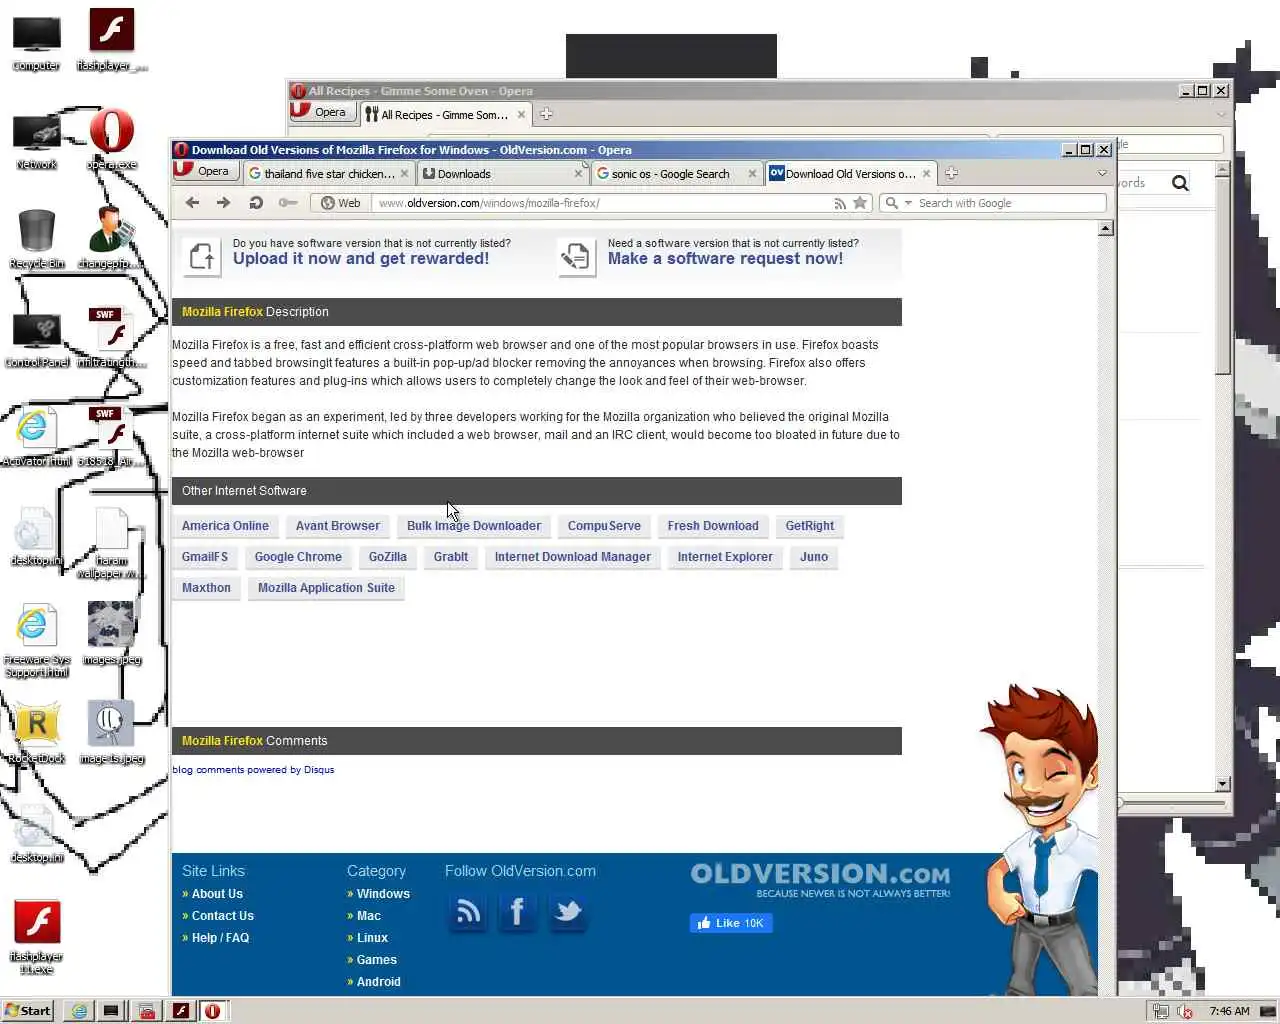This screenshot has height=1024, width=1280.
Task: Expand the closed tabs dropdown arrow
Action: 1102,173
